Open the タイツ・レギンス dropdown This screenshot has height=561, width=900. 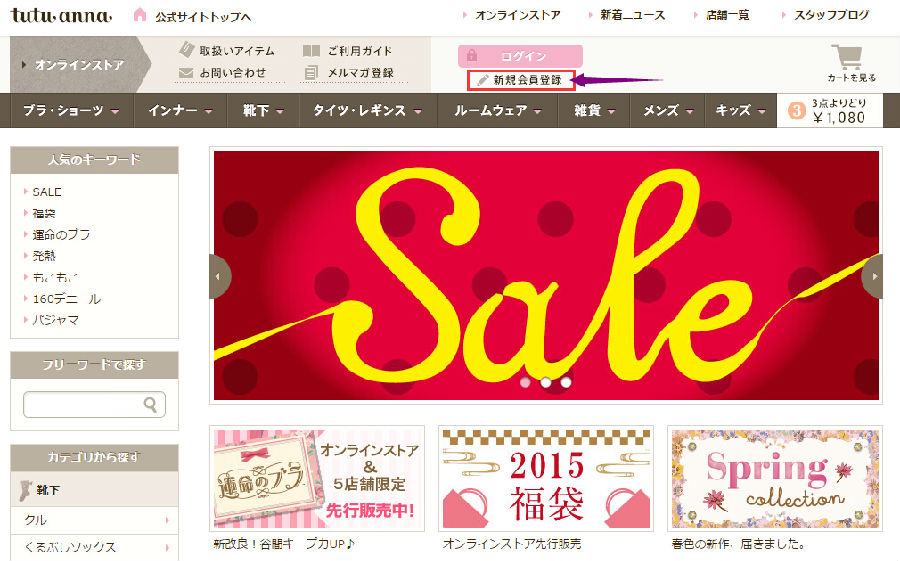click(368, 110)
